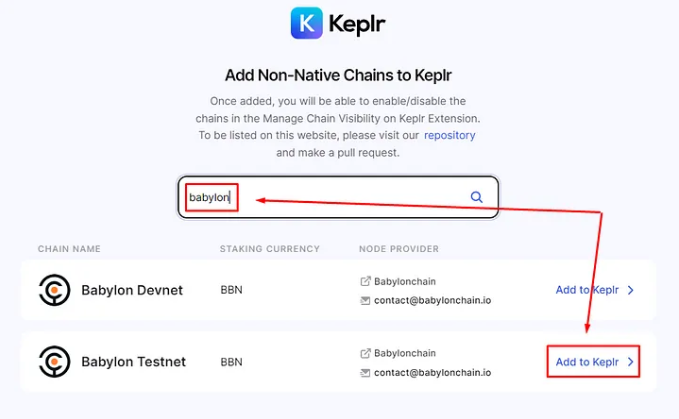Screen dimensions: 679x419
Task: Open the repository link
Action: 449,135
